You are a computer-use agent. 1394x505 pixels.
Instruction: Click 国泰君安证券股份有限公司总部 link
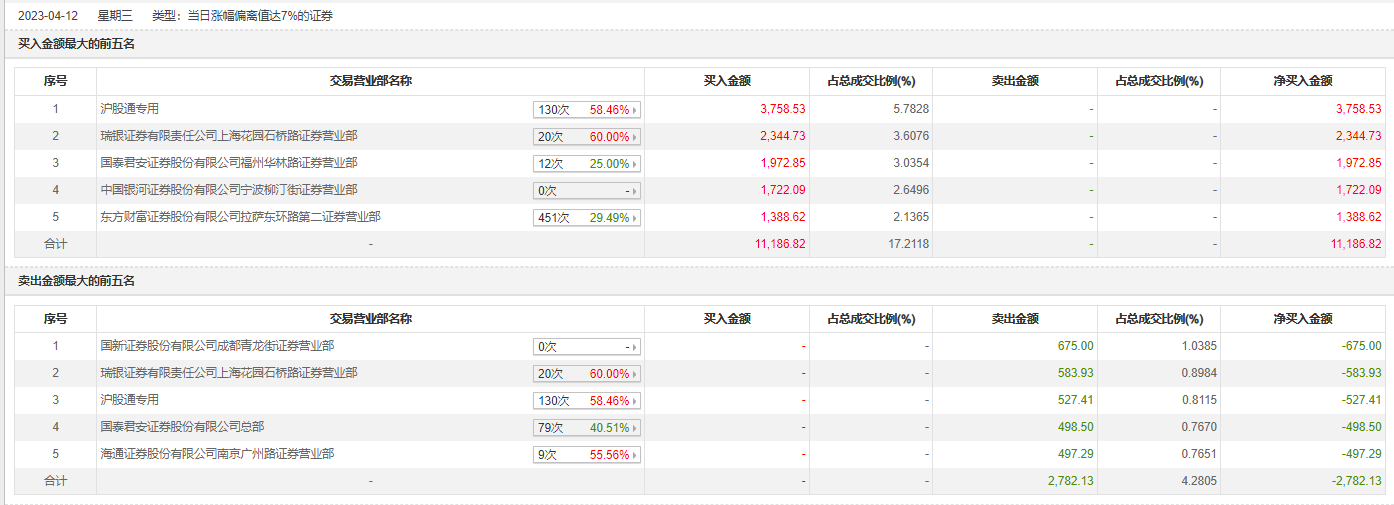coord(183,427)
